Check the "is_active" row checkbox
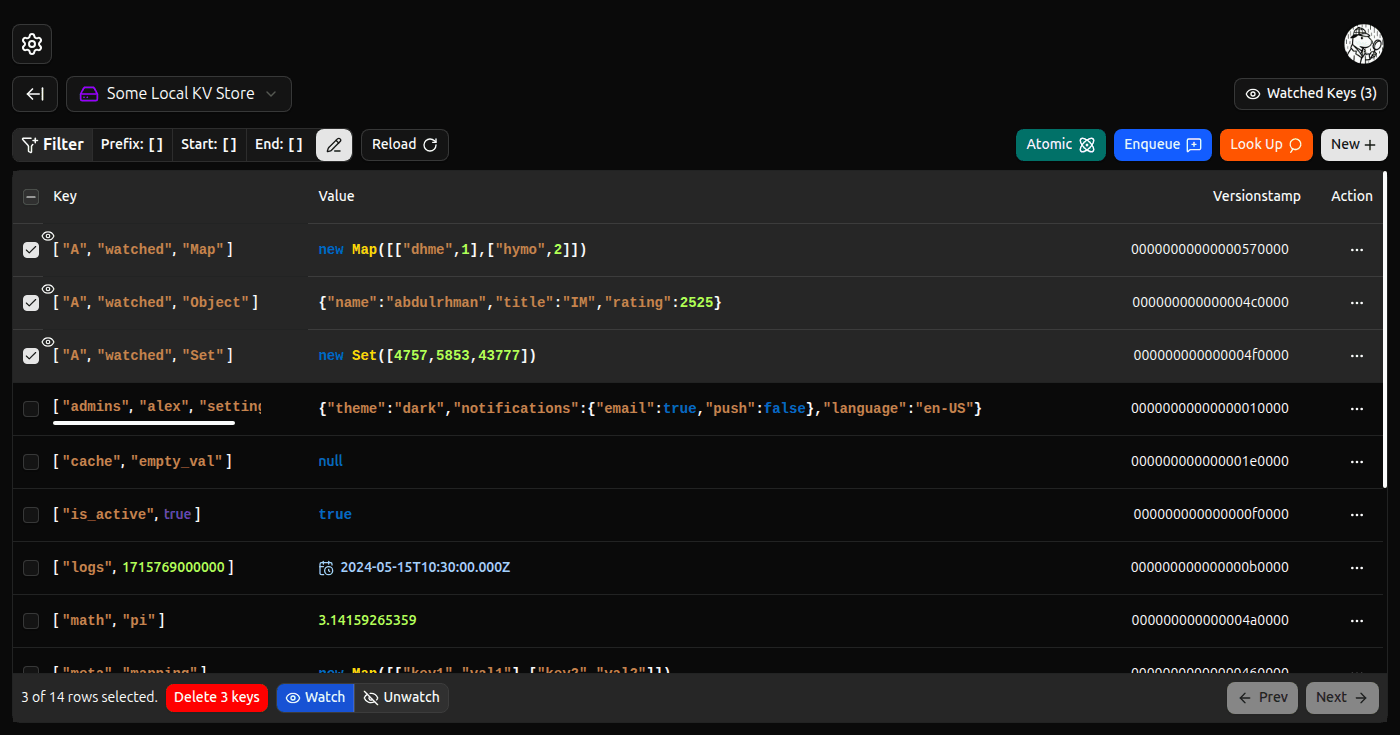This screenshot has width=1400, height=735. click(31, 515)
